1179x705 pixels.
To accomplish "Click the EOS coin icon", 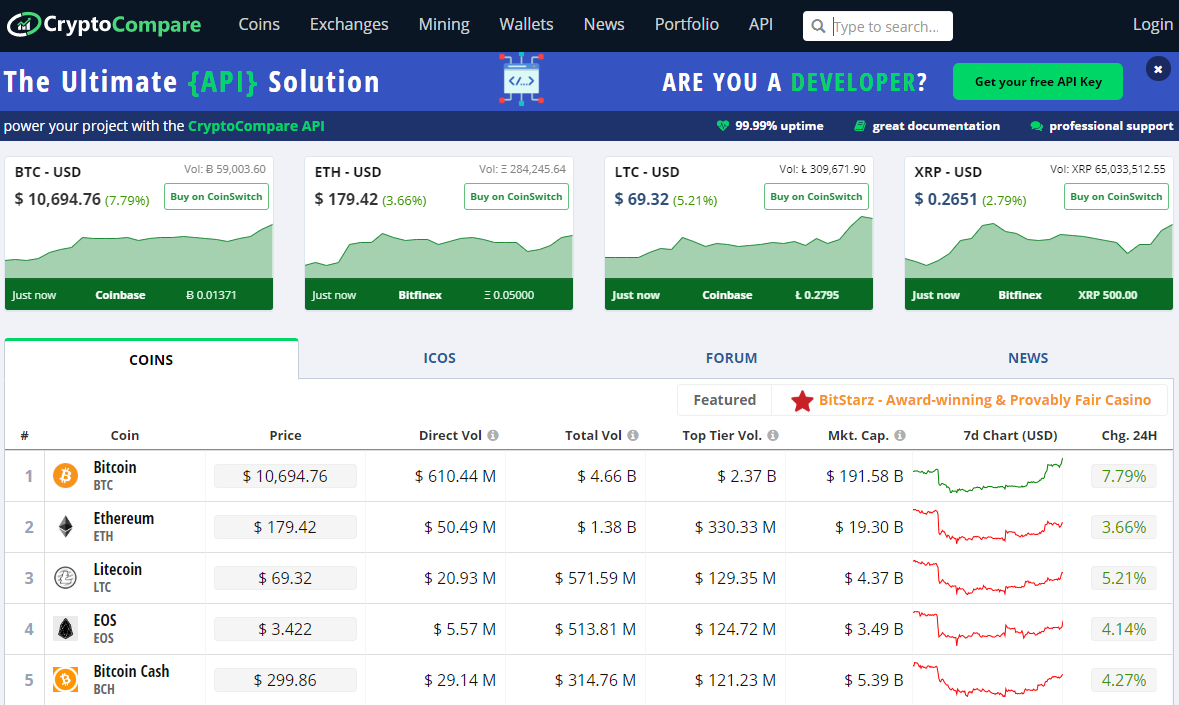I will [65, 628].
